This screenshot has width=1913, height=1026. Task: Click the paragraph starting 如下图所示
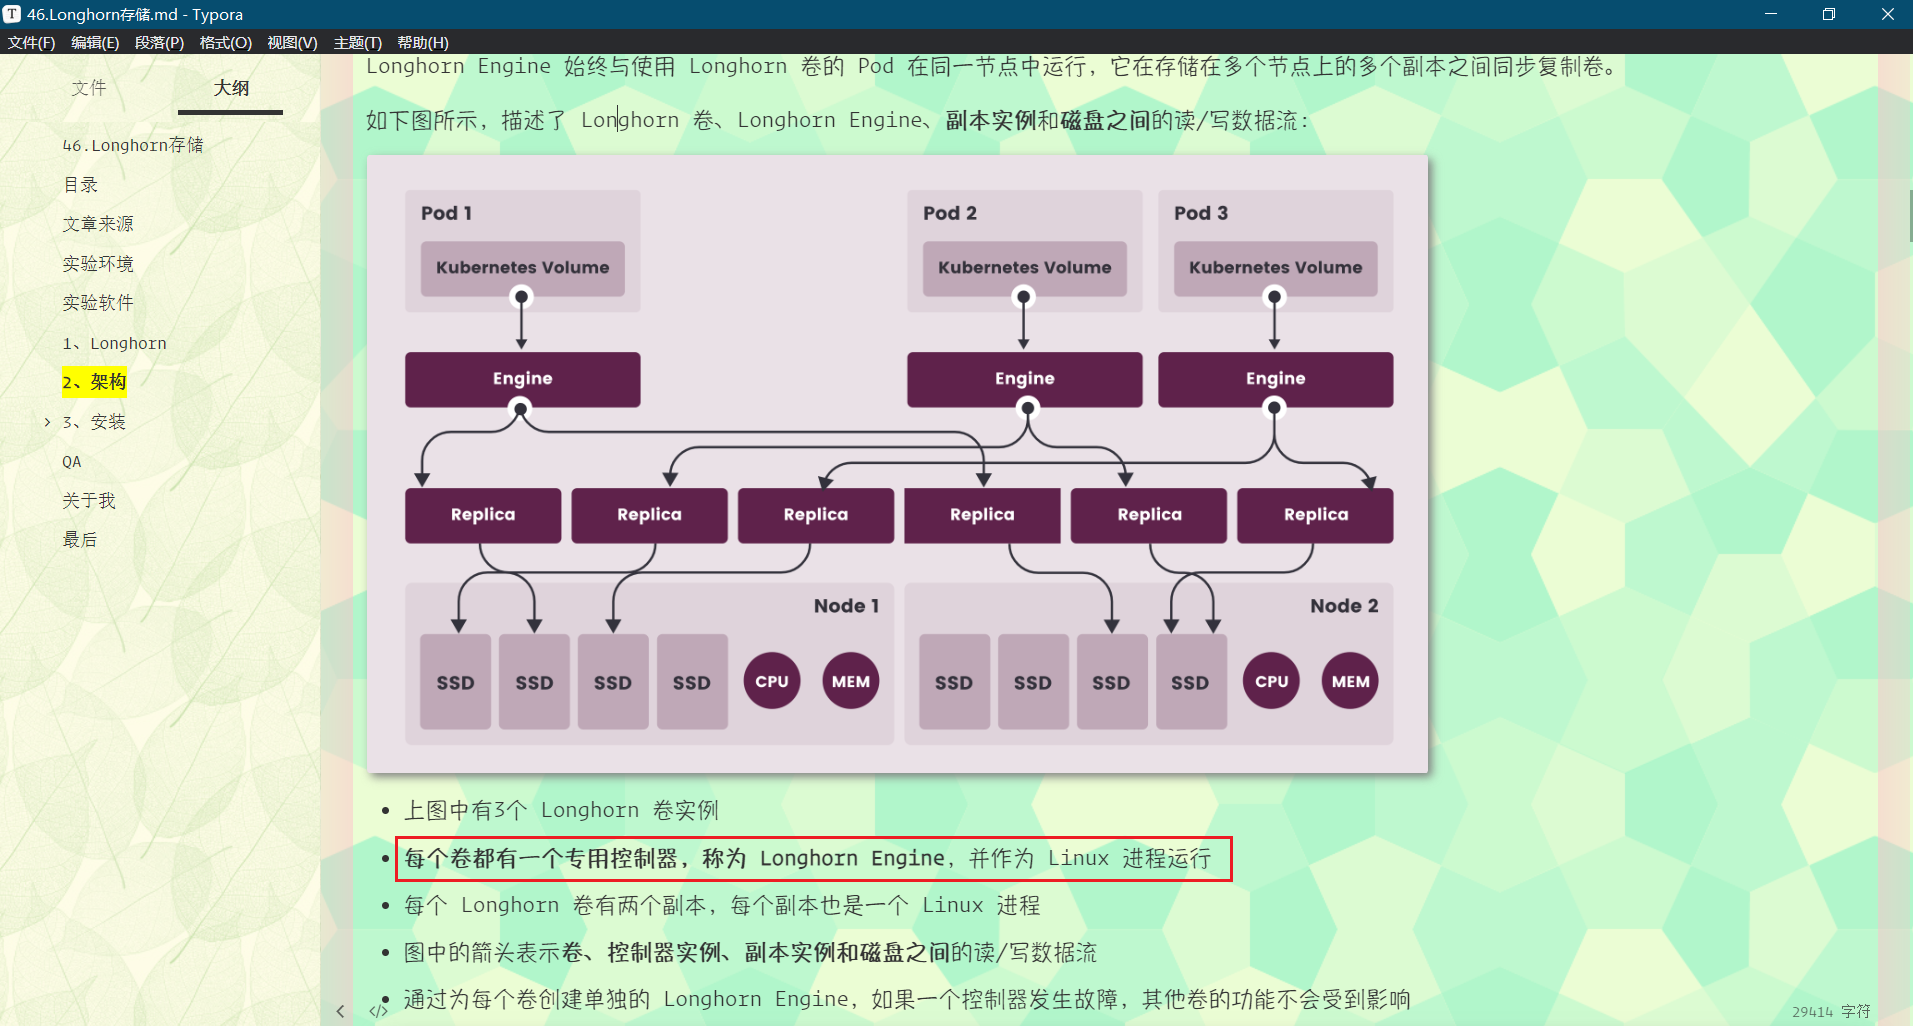(838, 120)
